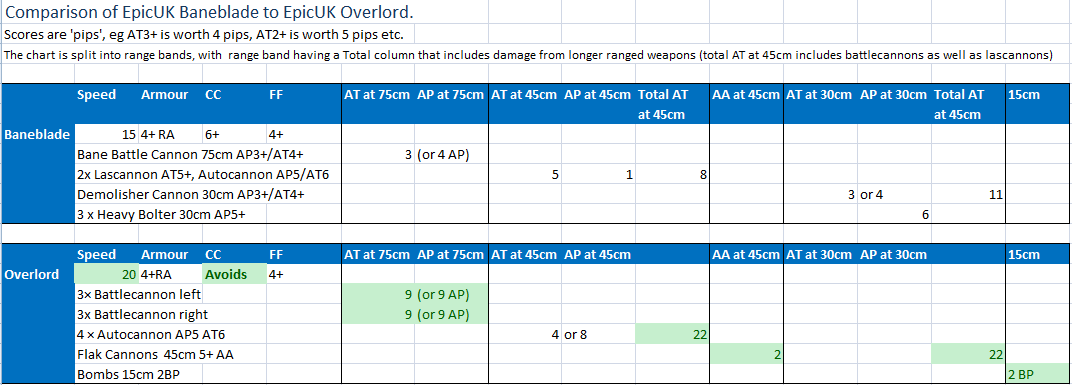Click the 'or 8' cell

coord(598,334)
